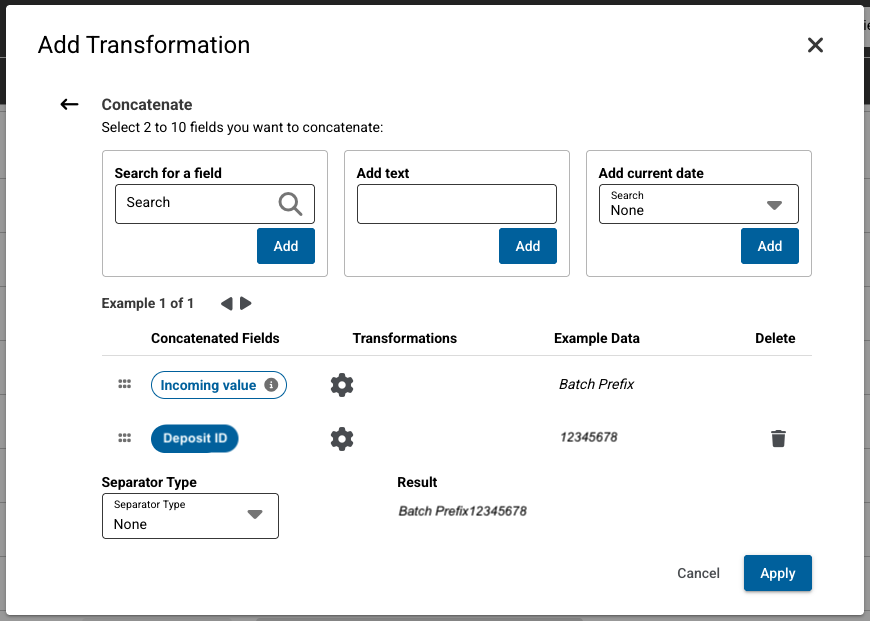Open the Add current date dropdown
Viewport: 870px width, 621px height.
point(699,204)
